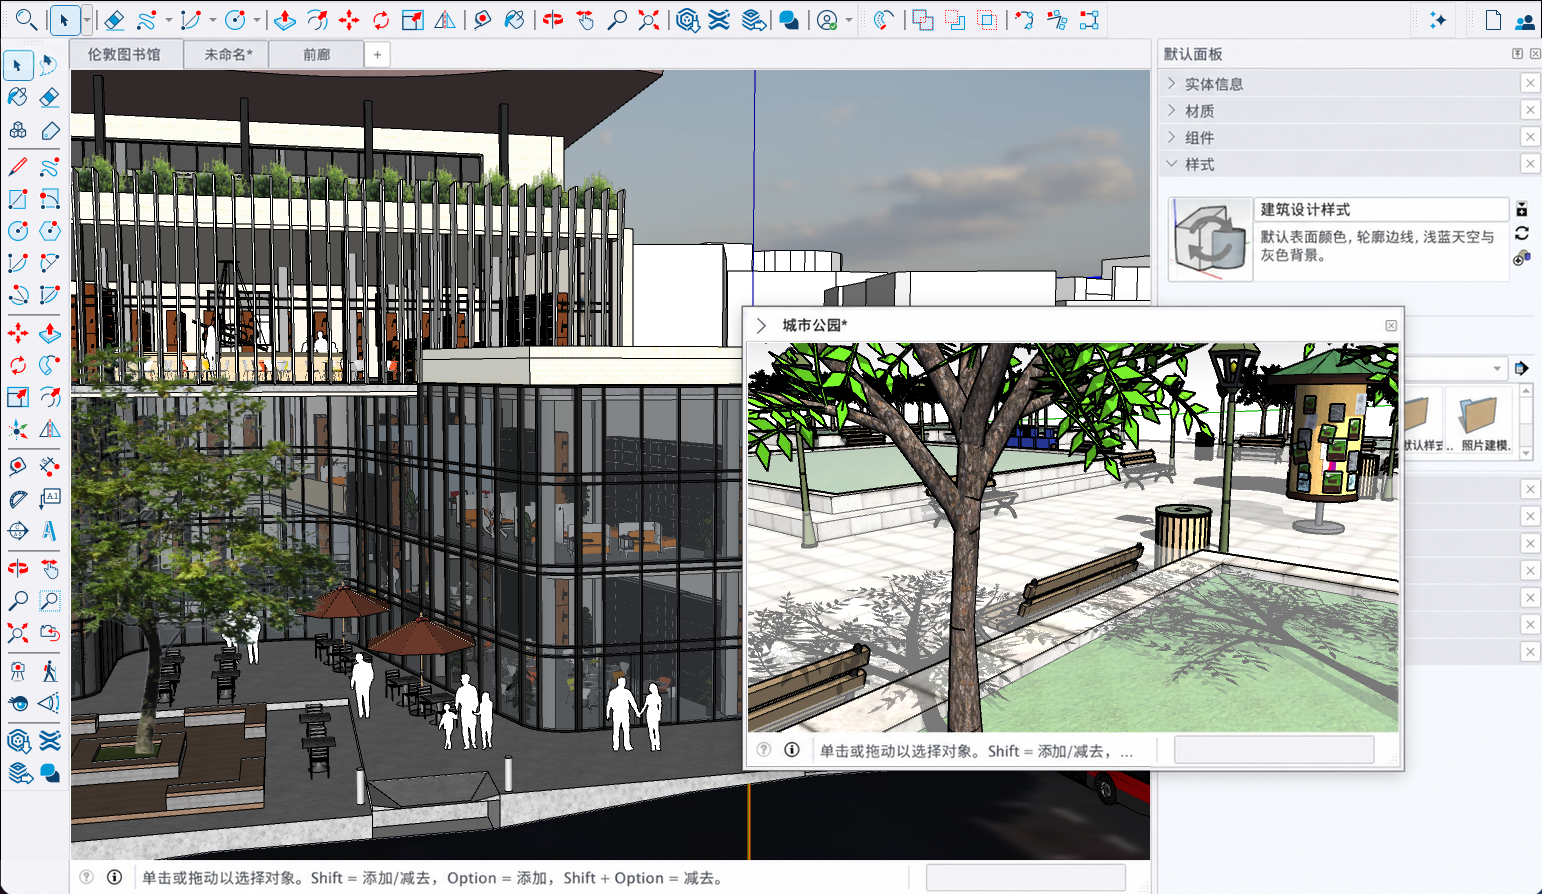Screen dimensions: 1542x894
Task: Click the 建筑设计样式 style thumbnail
Action: 1211,239
